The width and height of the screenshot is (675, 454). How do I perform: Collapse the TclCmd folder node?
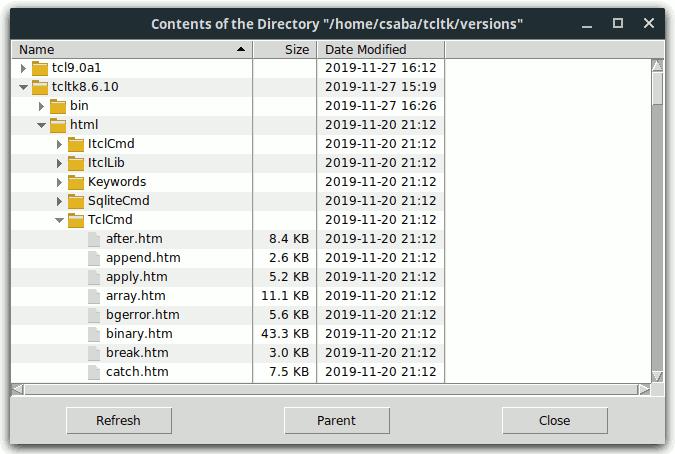(x=59, y=220)
